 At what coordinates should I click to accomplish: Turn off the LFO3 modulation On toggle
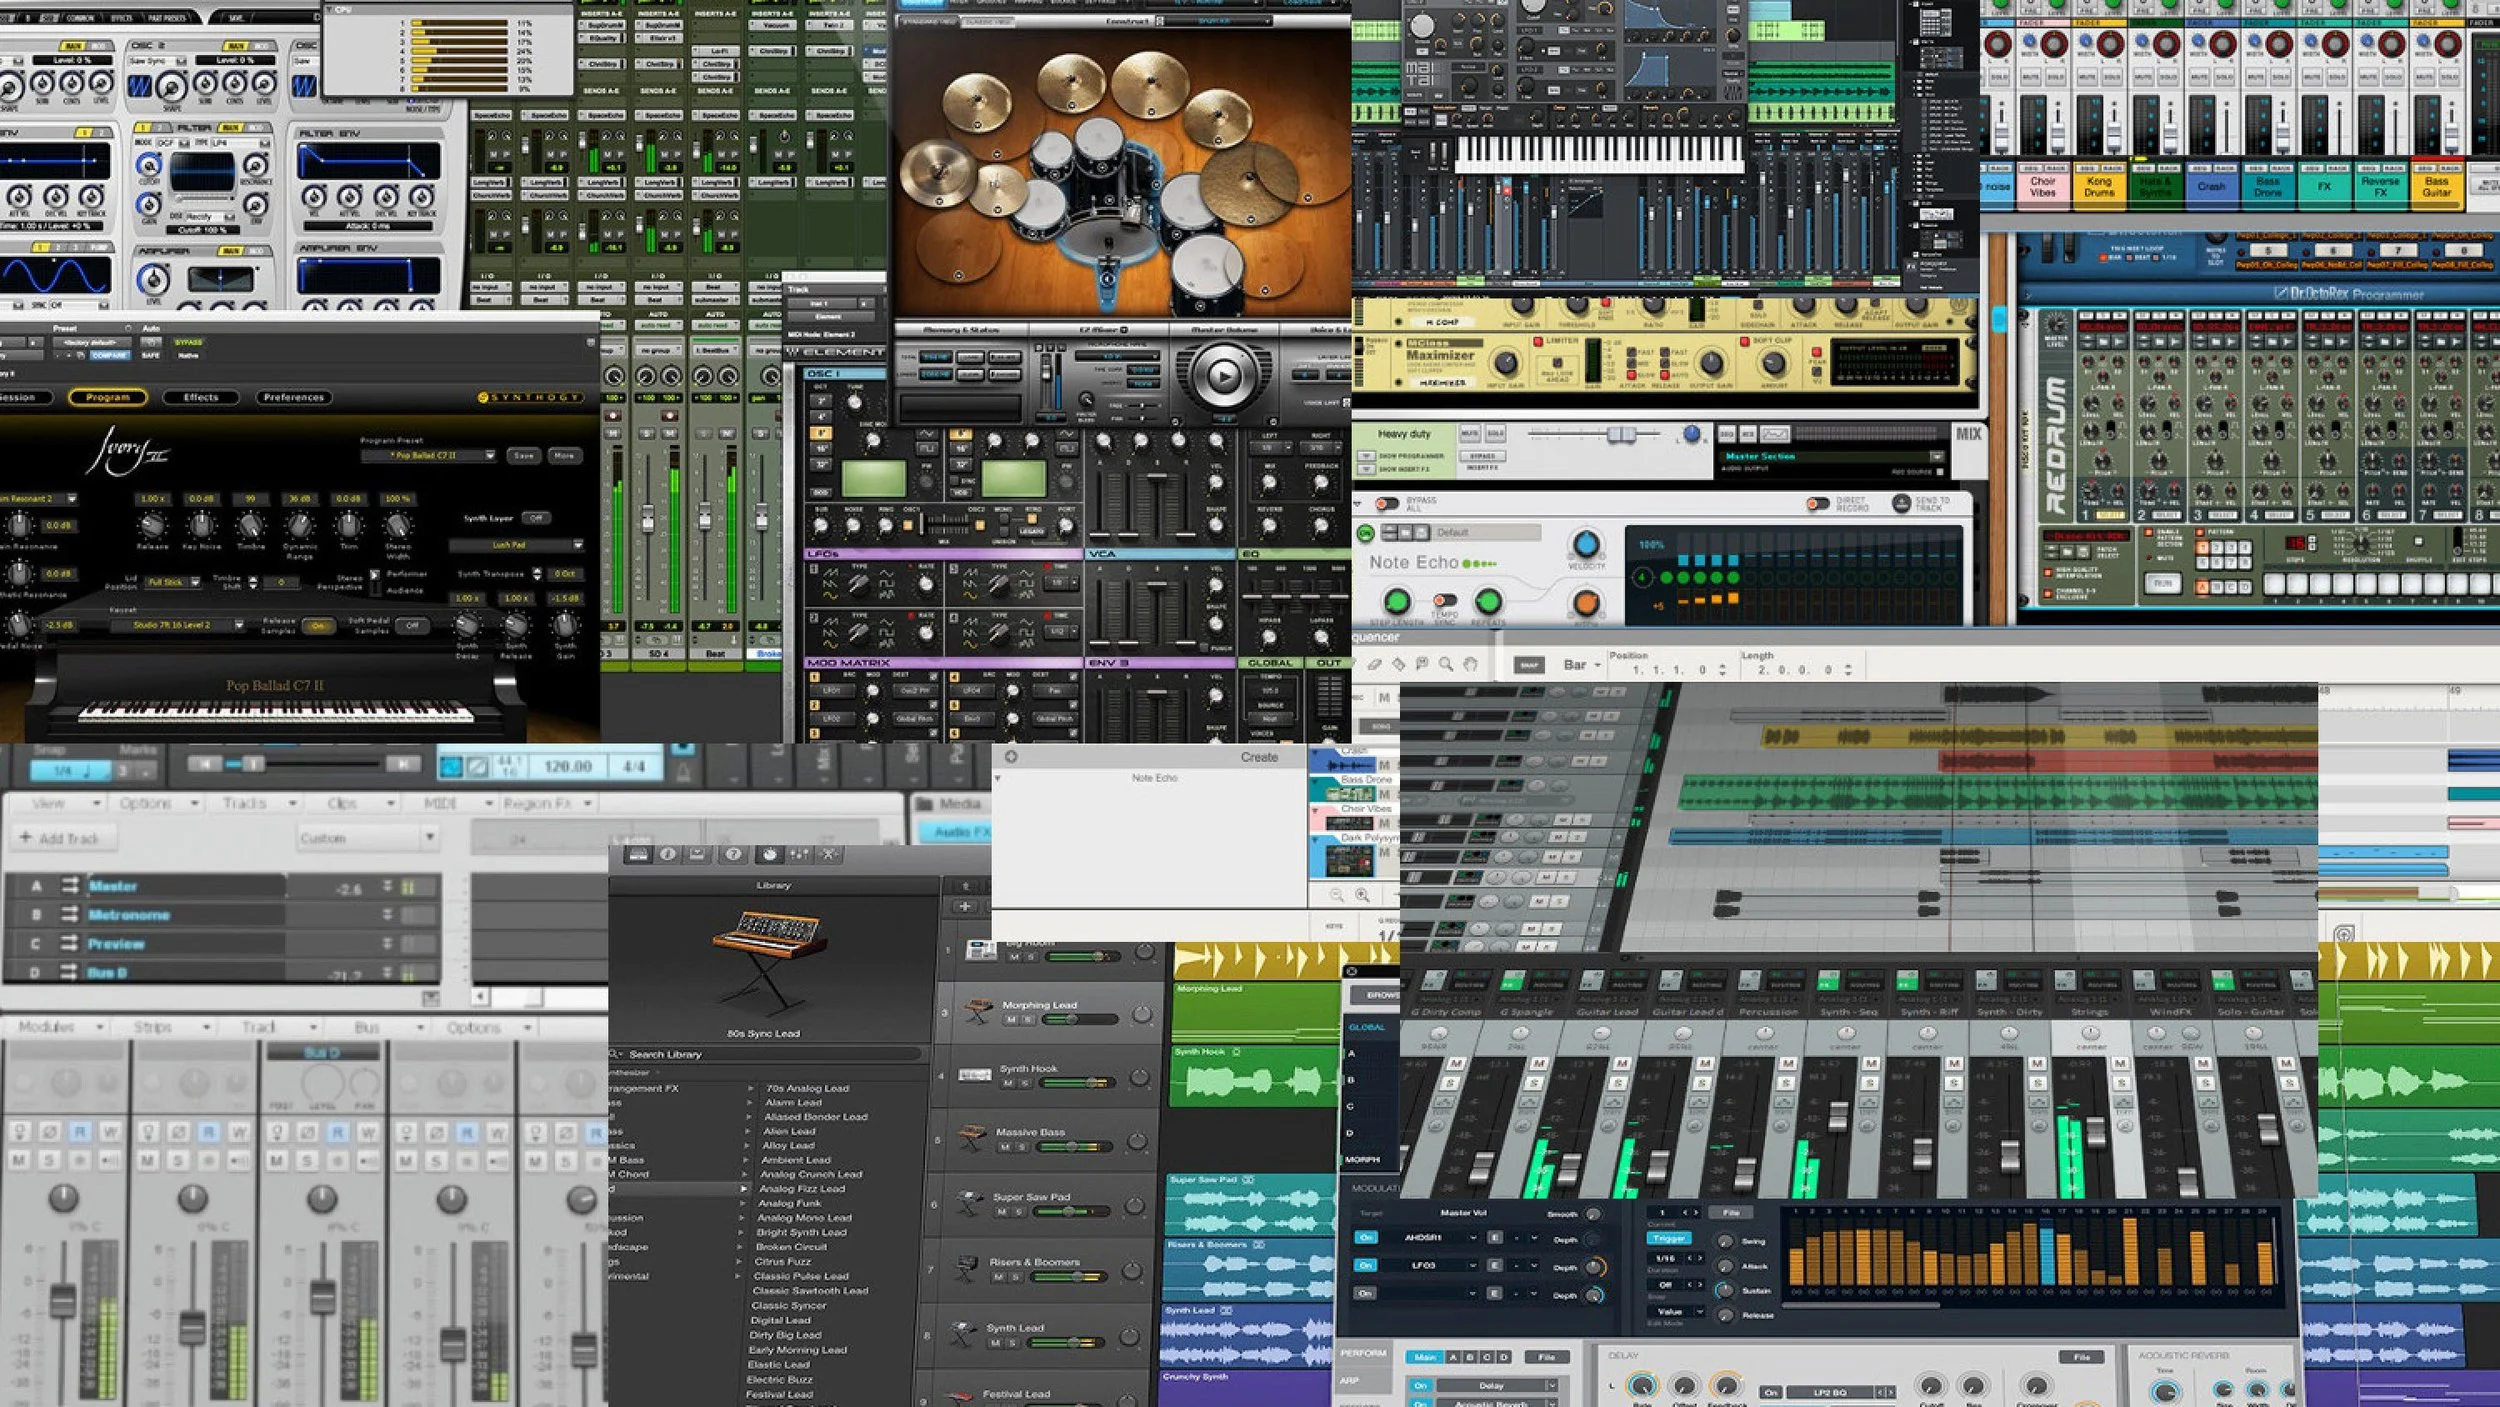tap(1366, 1264)
